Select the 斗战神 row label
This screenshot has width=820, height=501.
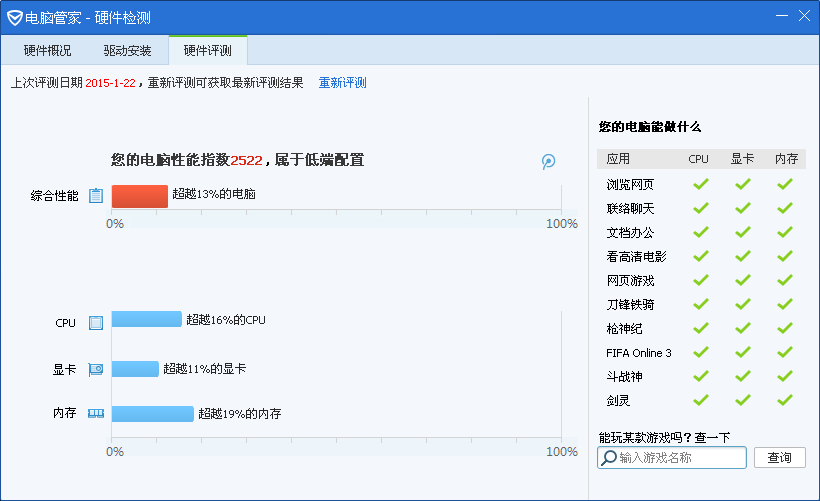624,377
